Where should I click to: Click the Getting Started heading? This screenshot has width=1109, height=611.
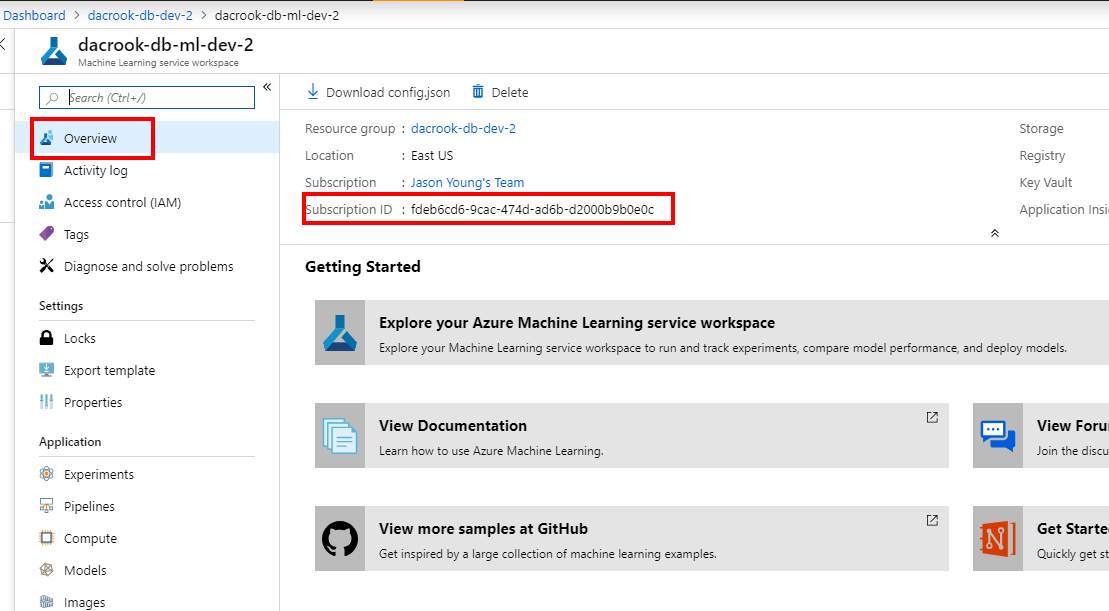tap(363, 267)
